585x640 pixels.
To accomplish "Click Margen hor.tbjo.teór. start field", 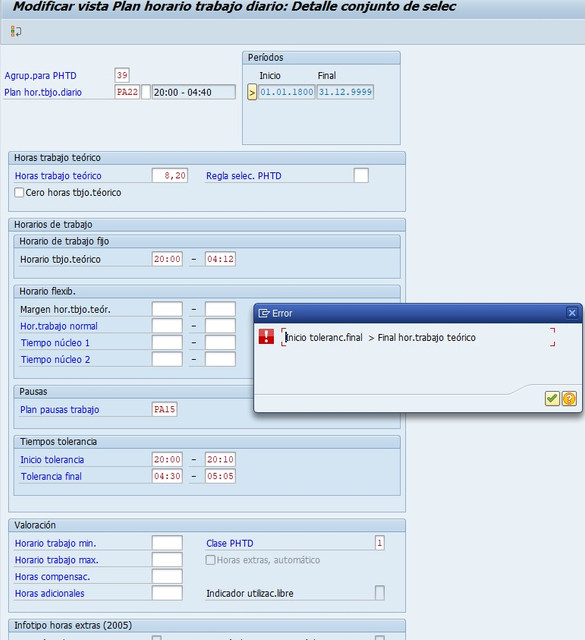I will point(167,309).
